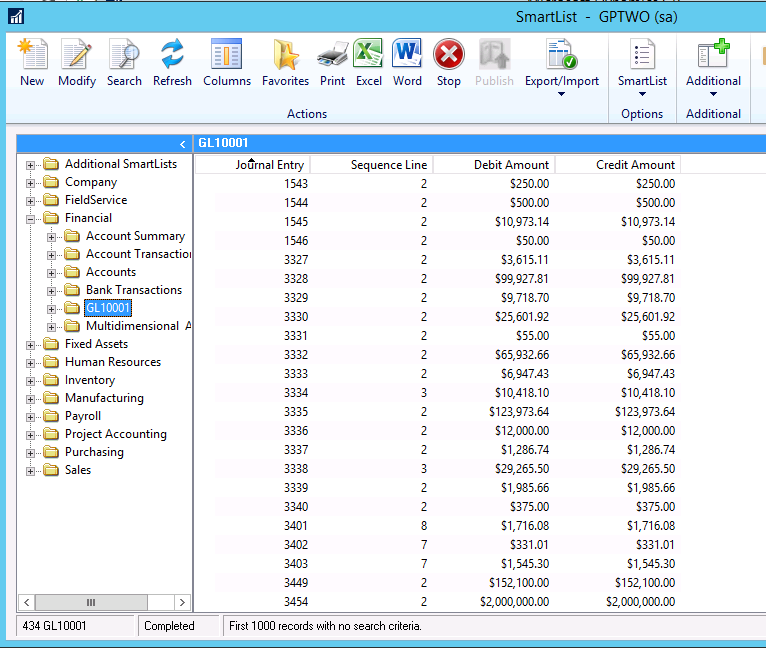
Task: Click the 434 GL10001 status field
Action: [x=76, y=626]
